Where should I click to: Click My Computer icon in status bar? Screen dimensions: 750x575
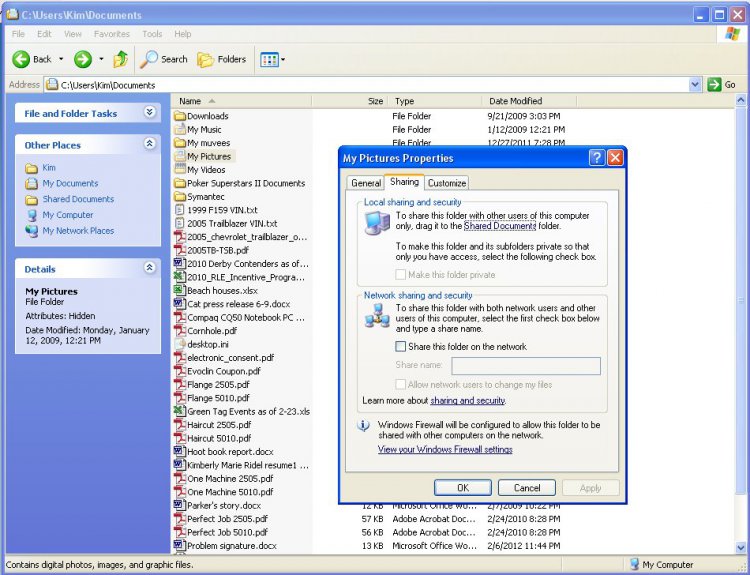(x=634, y=564)
